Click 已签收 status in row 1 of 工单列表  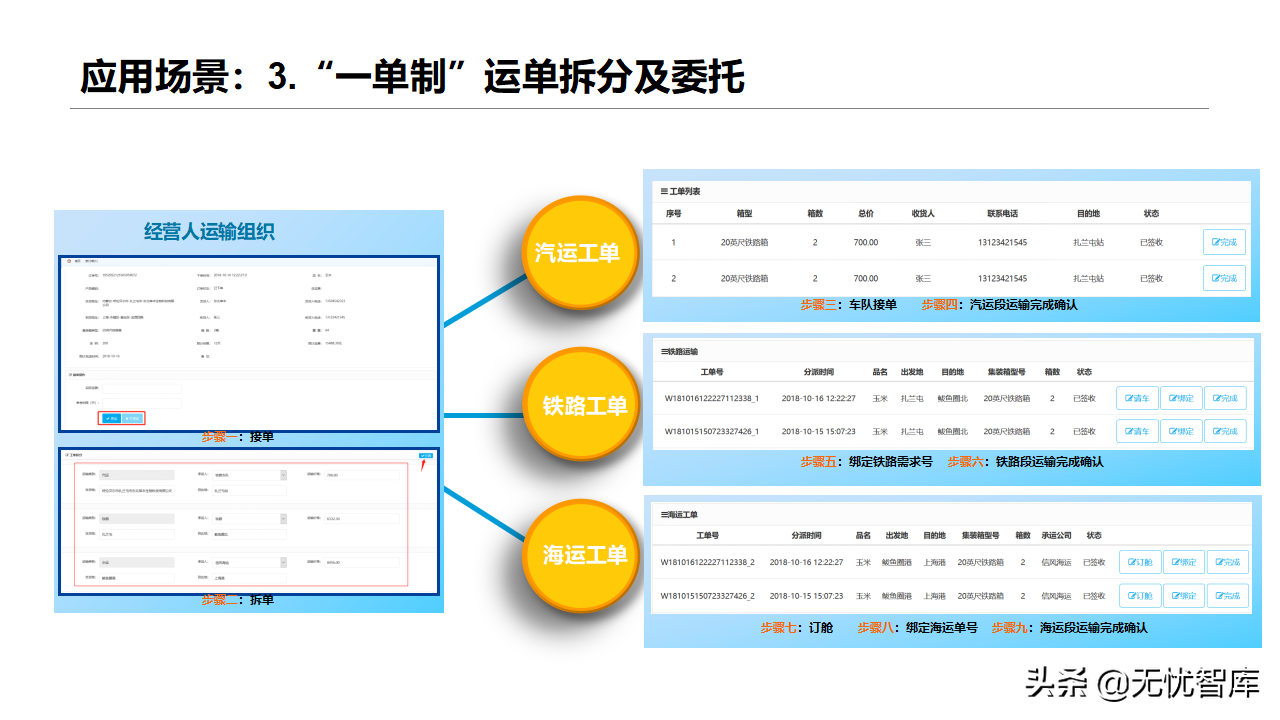coord(1151,242)
